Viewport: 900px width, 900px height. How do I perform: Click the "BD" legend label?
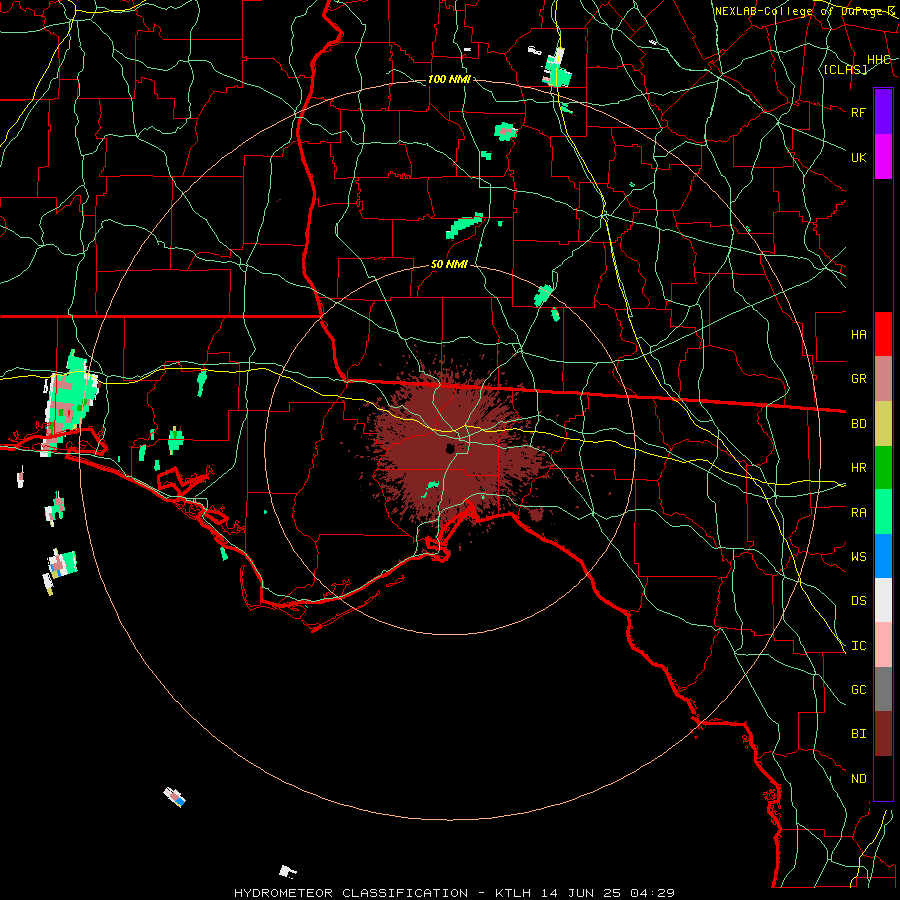coord(859,424)
